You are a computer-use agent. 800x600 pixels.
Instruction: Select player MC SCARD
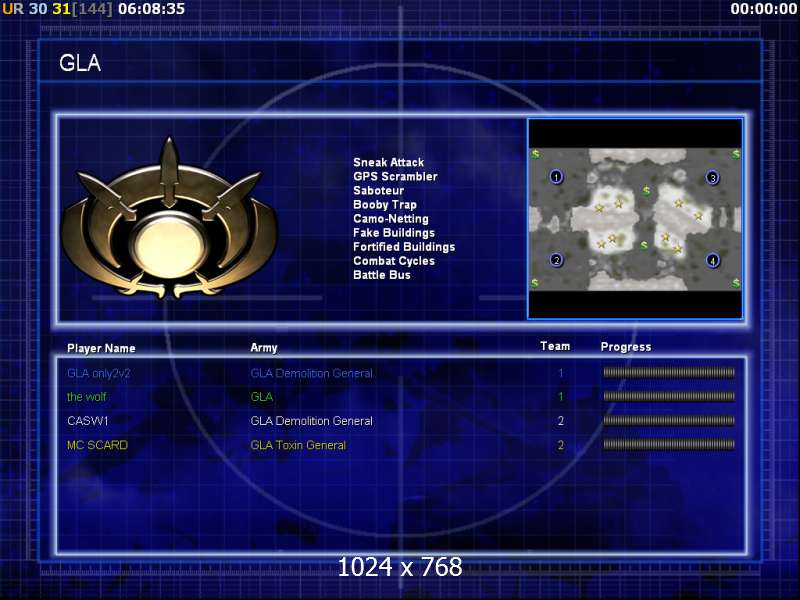click(97, 445)
